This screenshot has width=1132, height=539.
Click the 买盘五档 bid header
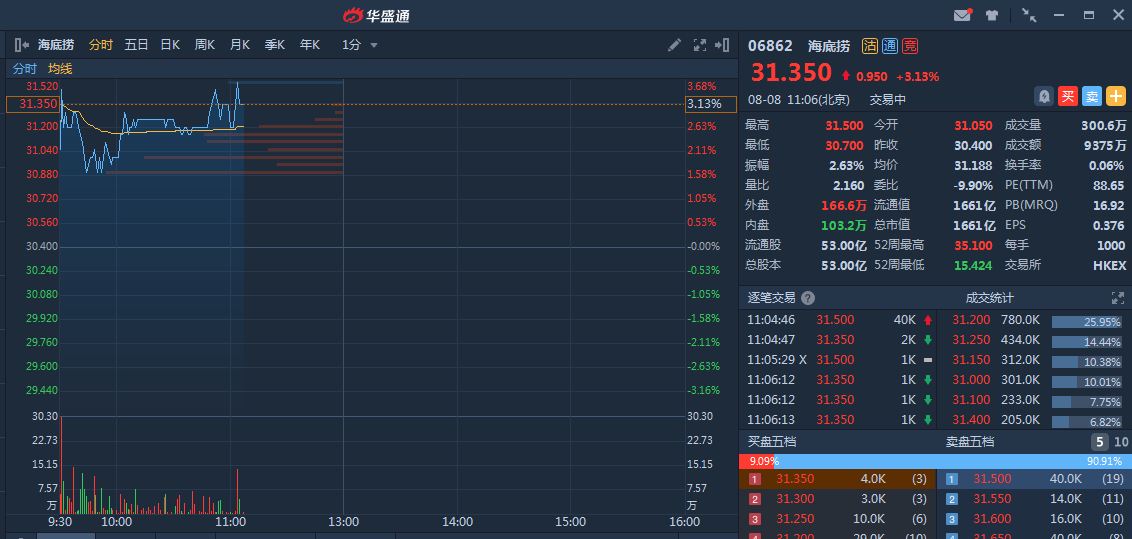point(772,442)
